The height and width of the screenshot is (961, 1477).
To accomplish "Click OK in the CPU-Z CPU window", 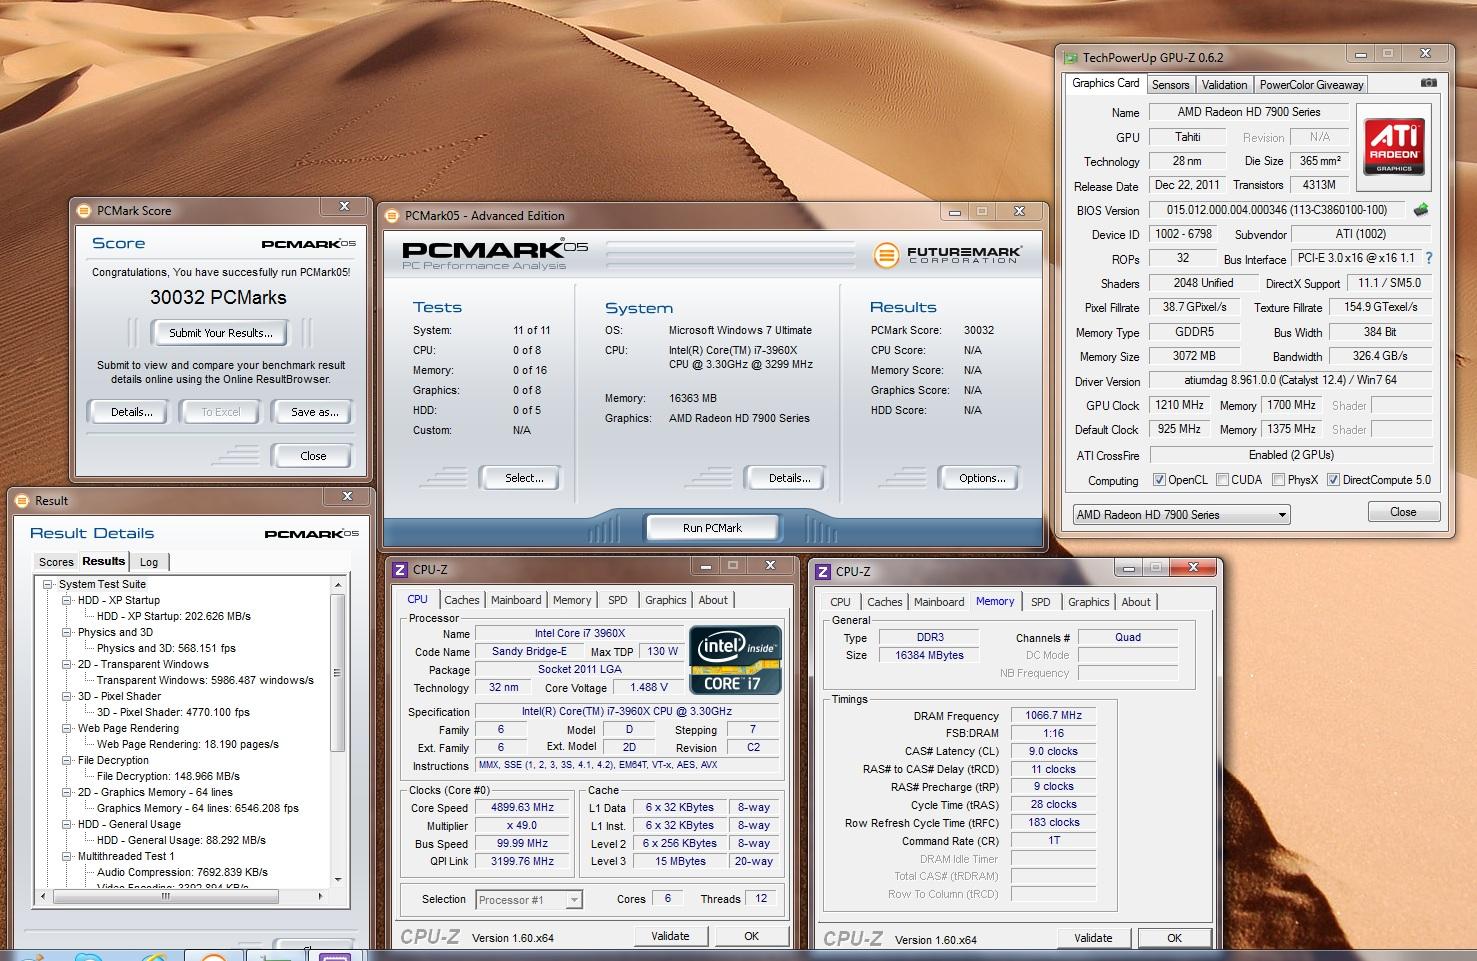I will pyautogui.click(x=751, y=936).
